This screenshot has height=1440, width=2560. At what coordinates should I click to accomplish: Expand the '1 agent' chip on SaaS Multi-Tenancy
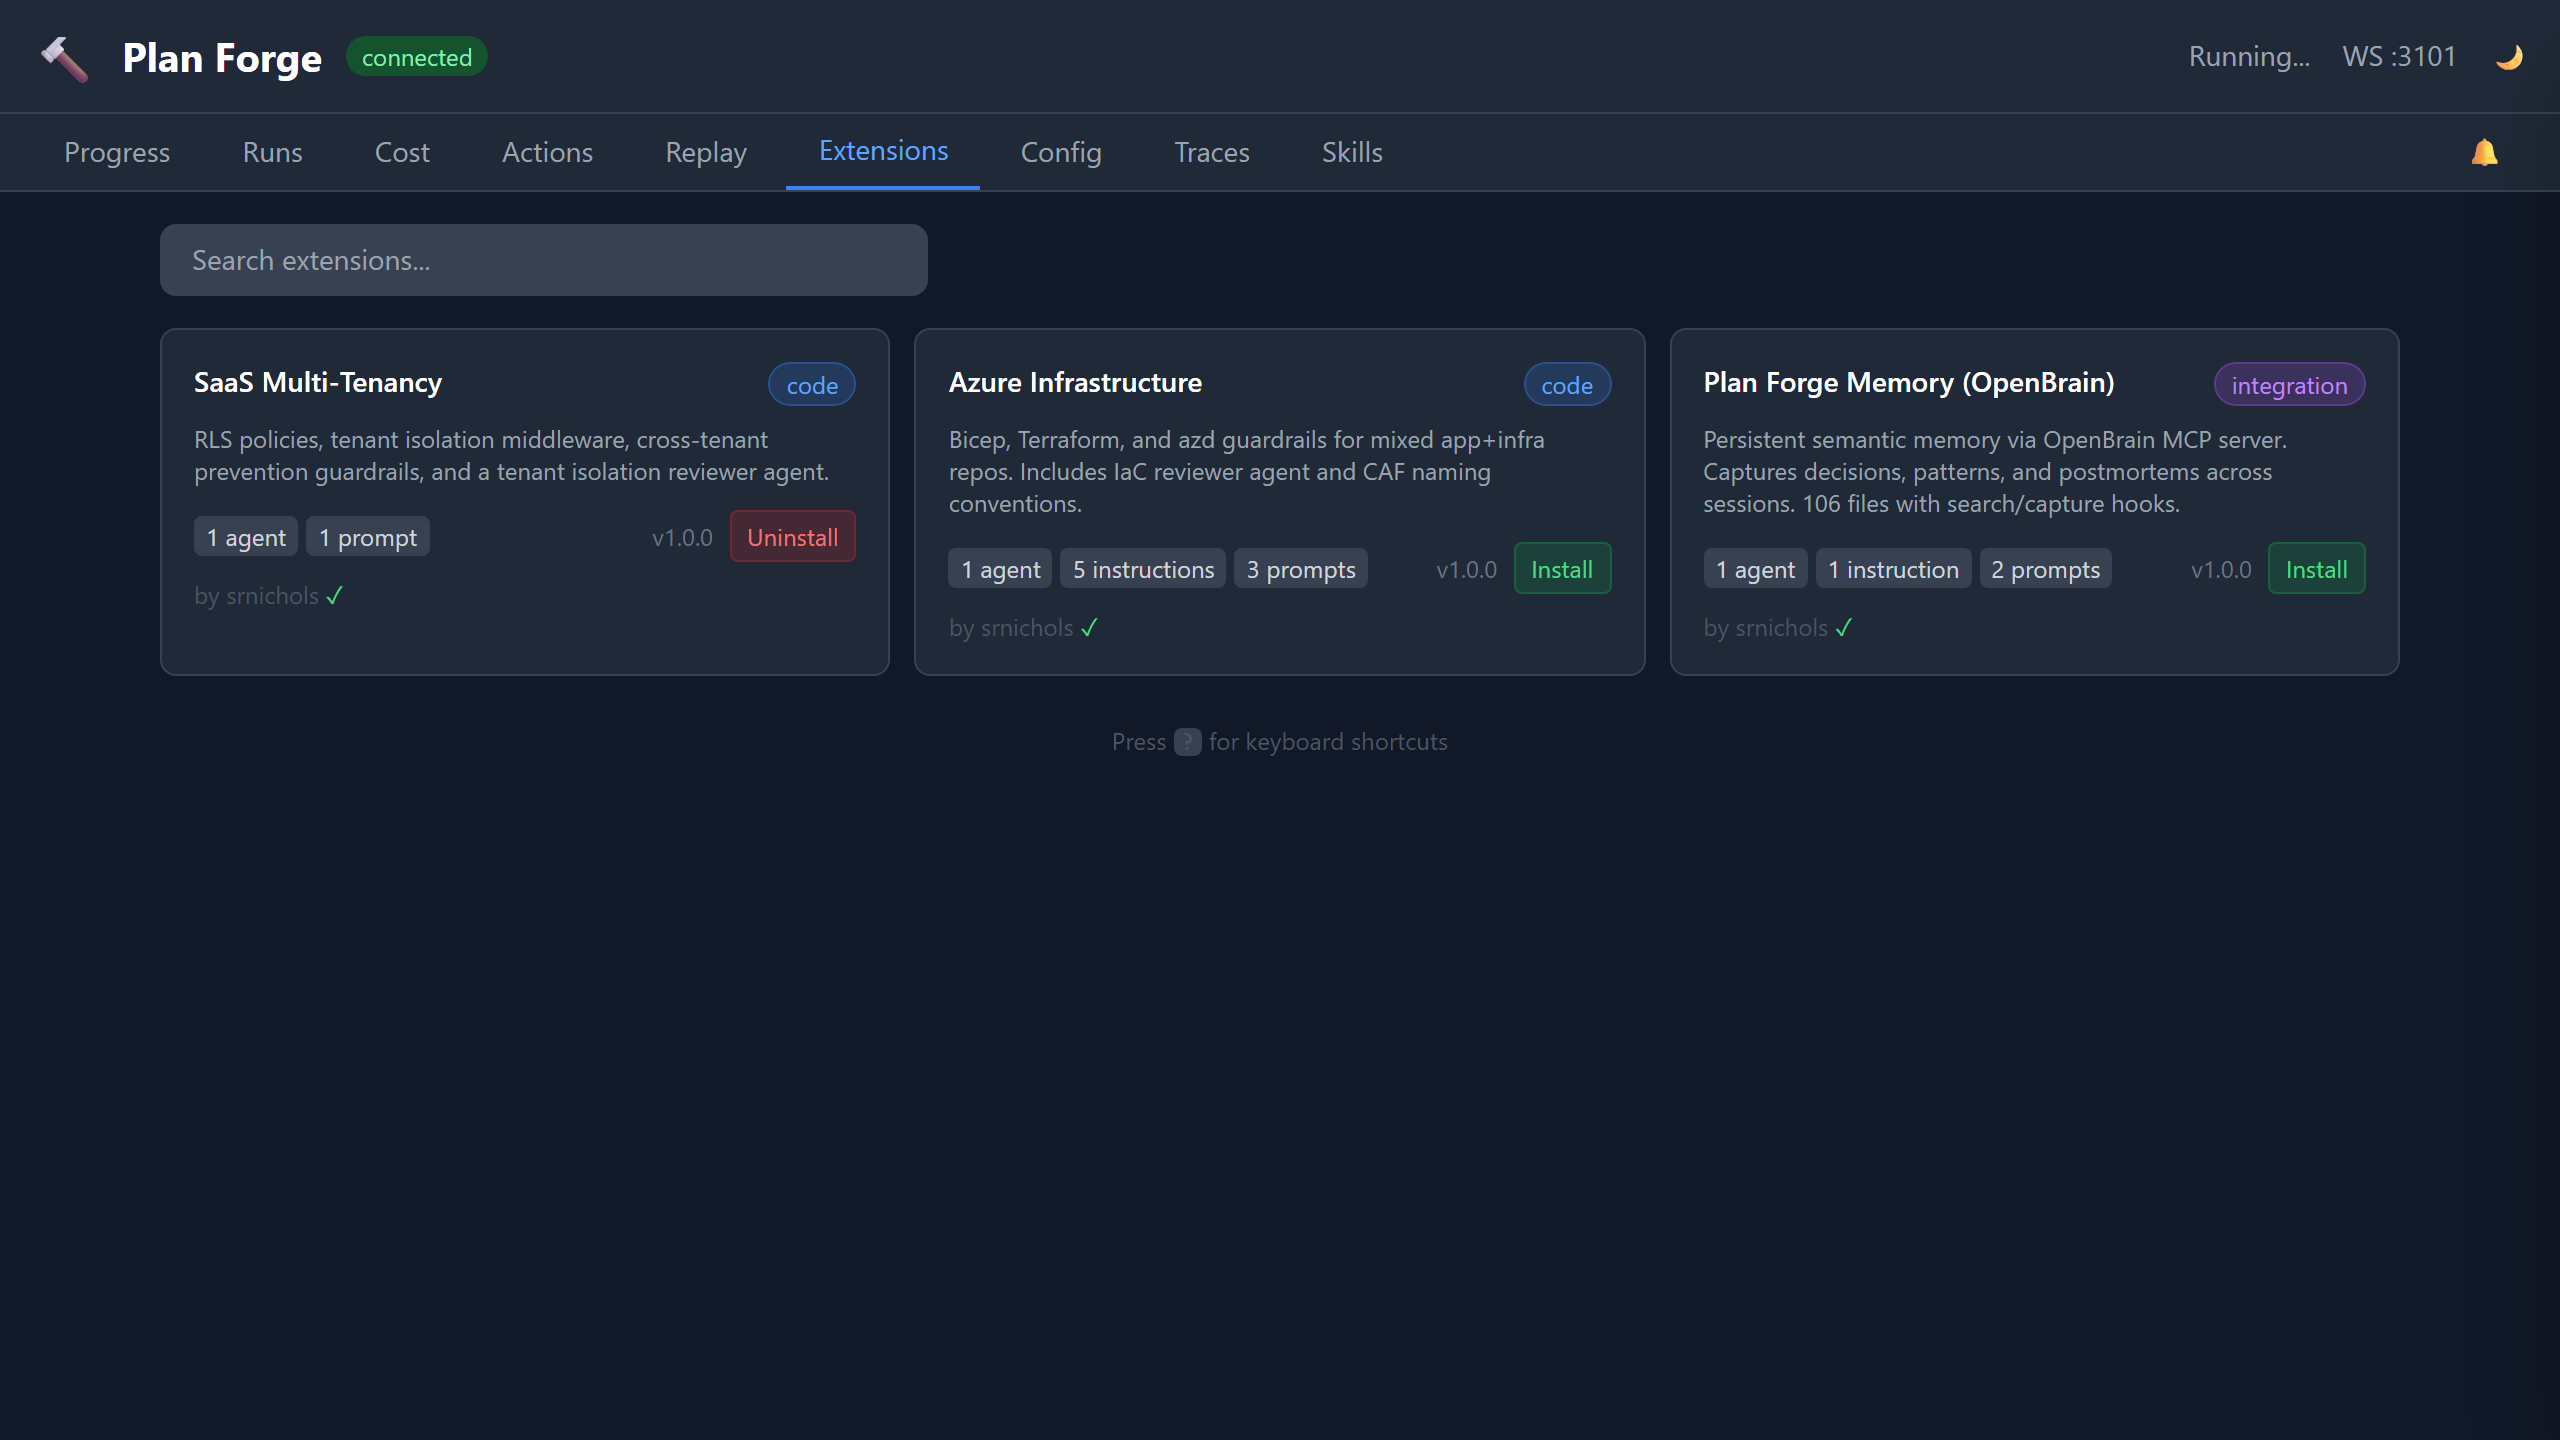245,536
